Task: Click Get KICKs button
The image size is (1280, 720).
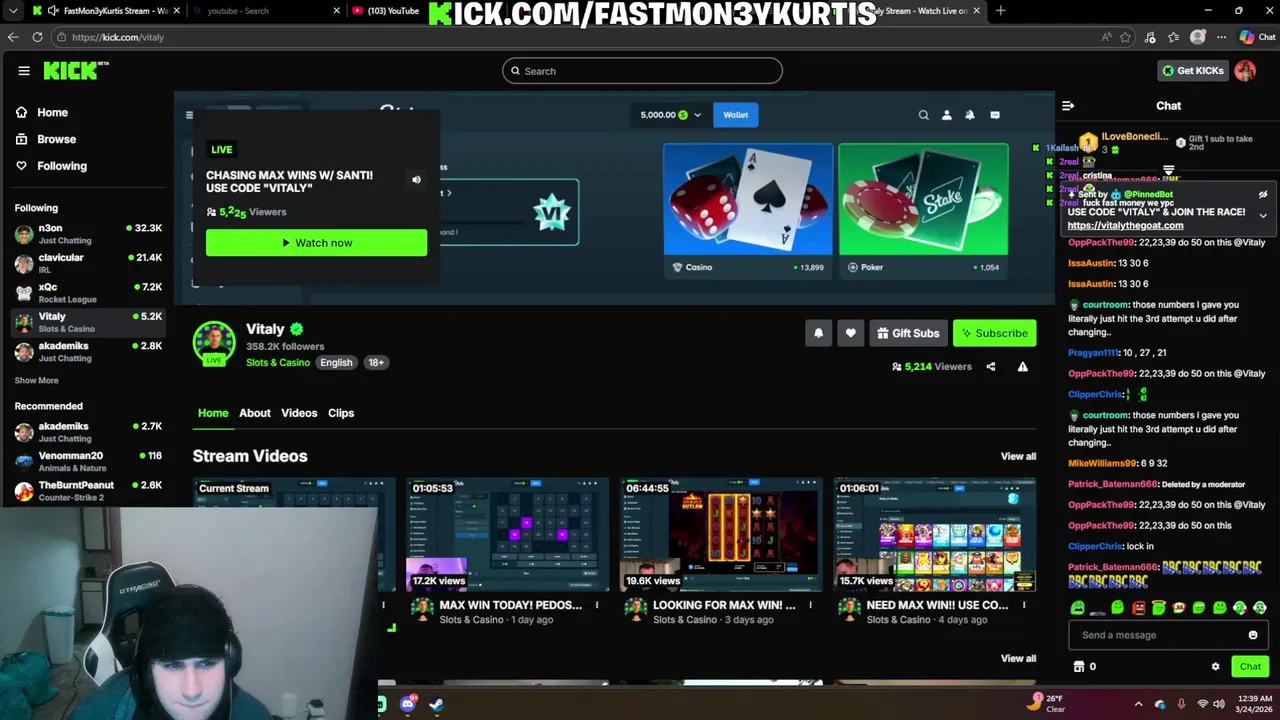Action: pos(1193,71)
